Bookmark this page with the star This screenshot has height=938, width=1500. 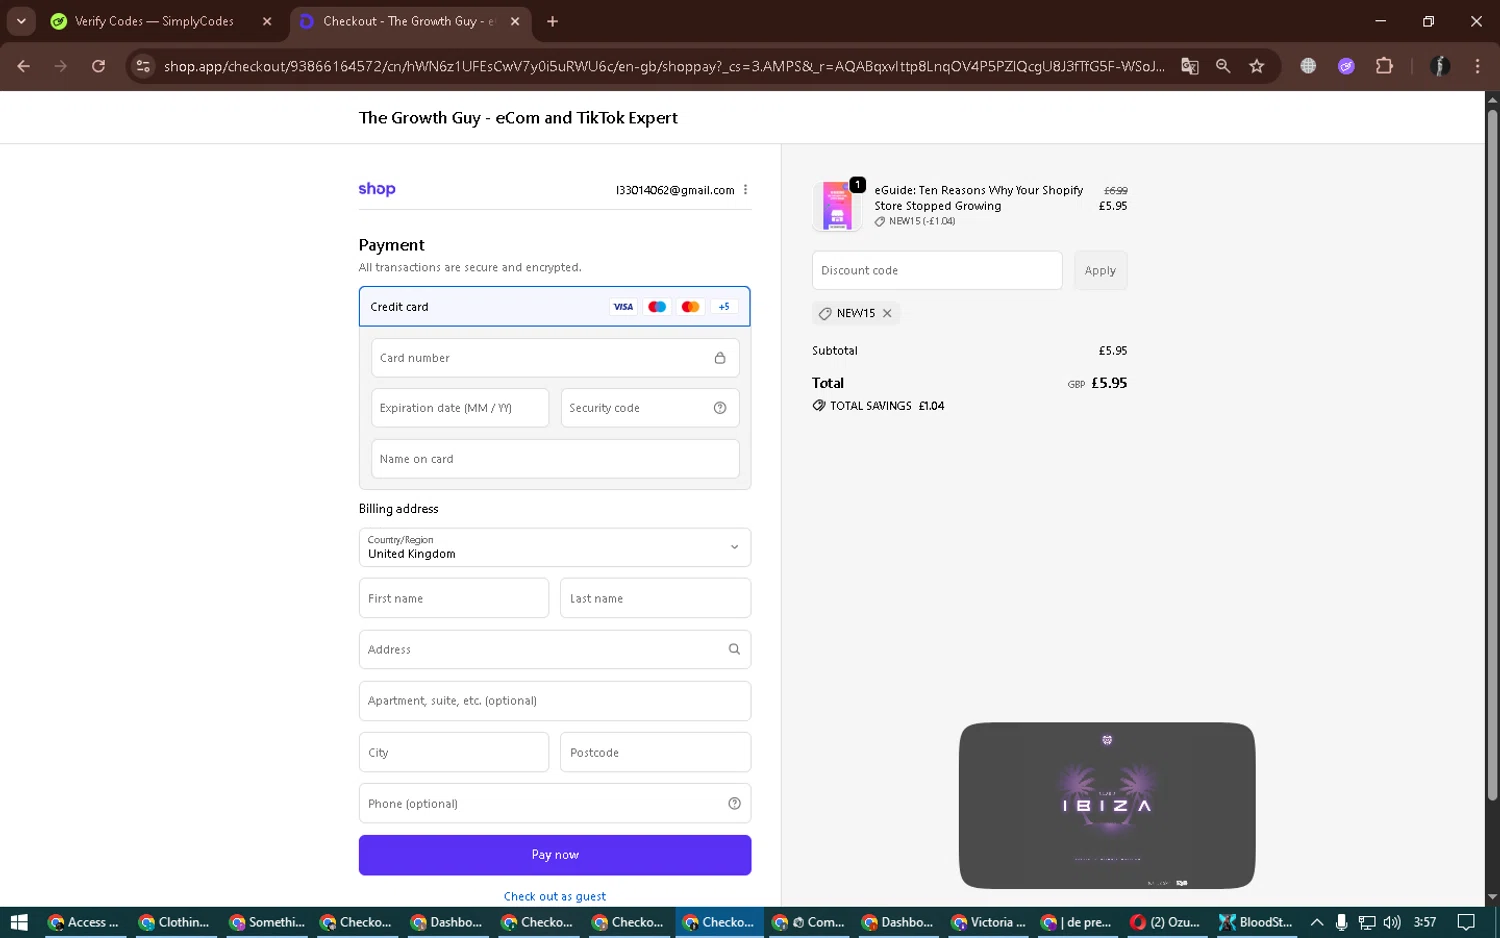pyautogui.click(x=1257, y=66)
